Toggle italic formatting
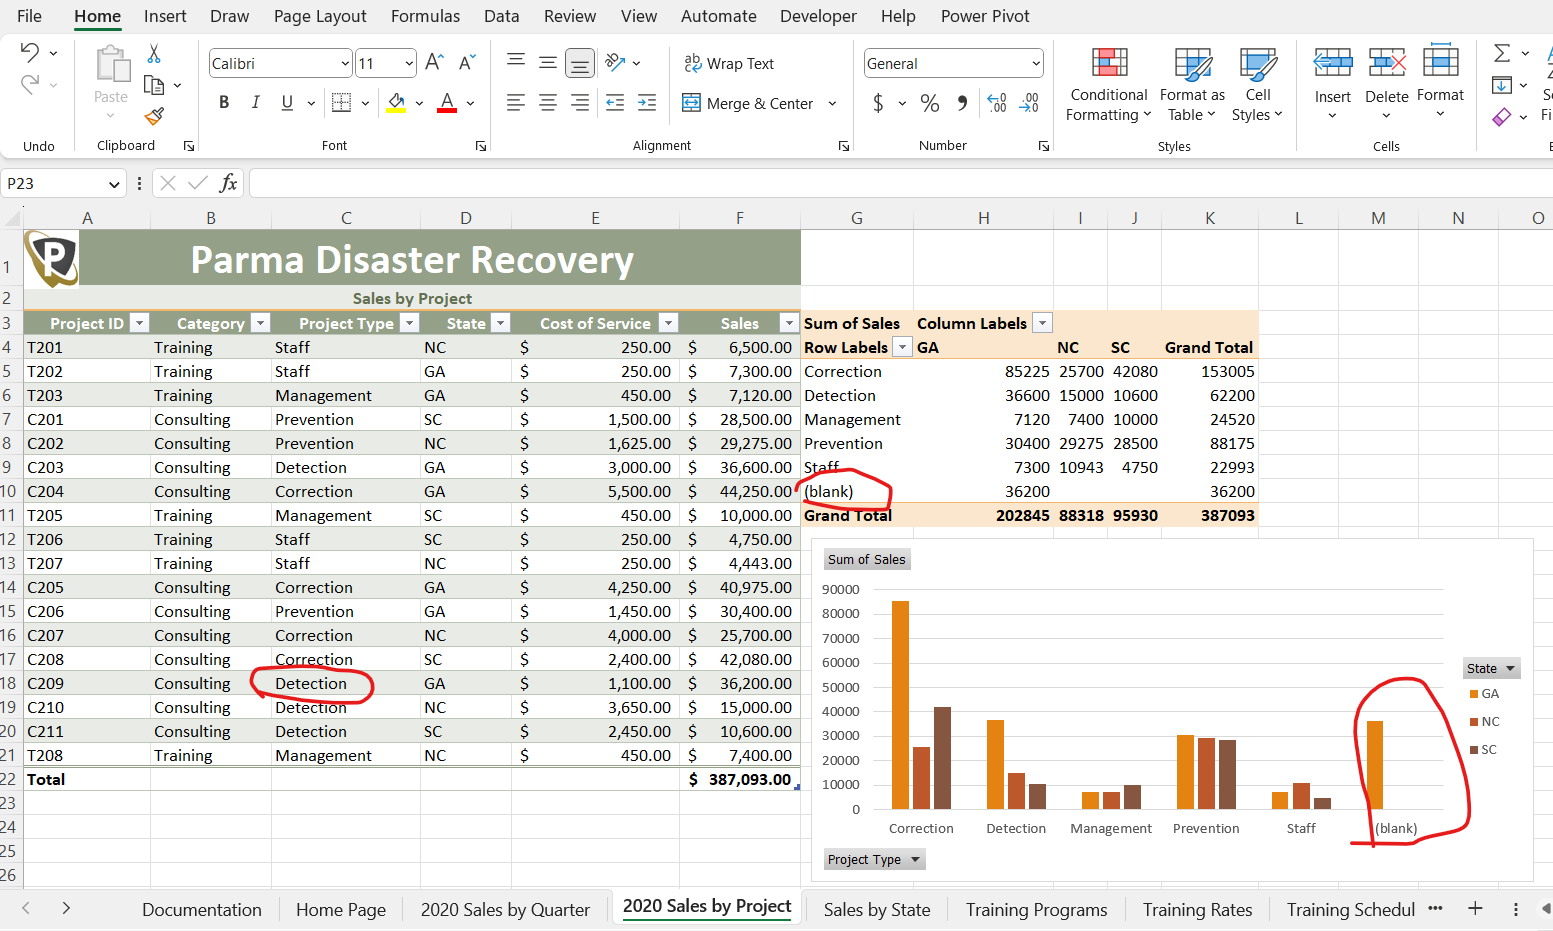Image resolution: width=1553 pixels, height=931 pixels. click(x=255, y=102)
